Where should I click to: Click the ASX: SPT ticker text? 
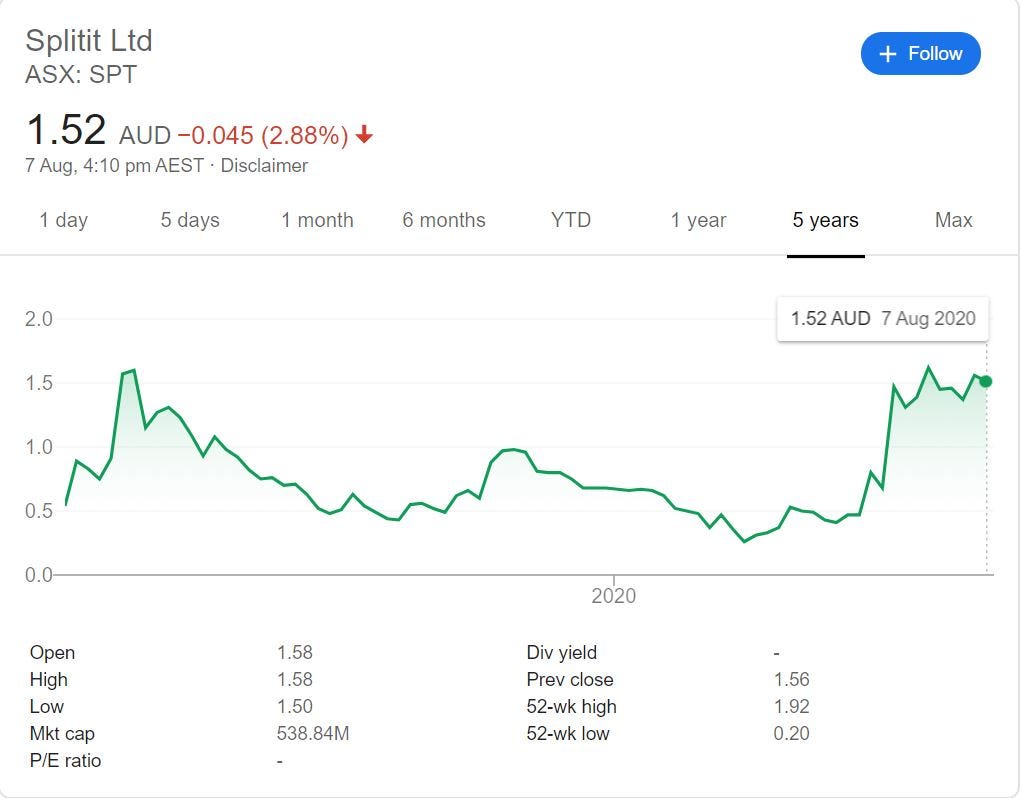tap(81, 74)
